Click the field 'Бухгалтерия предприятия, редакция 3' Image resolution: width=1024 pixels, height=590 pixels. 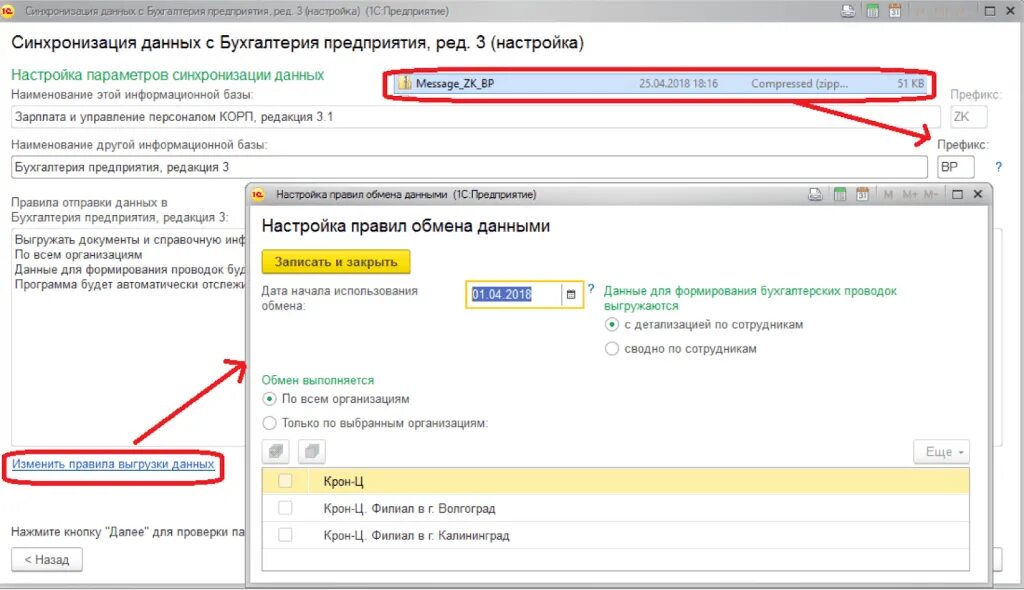[x=469, y=167]
